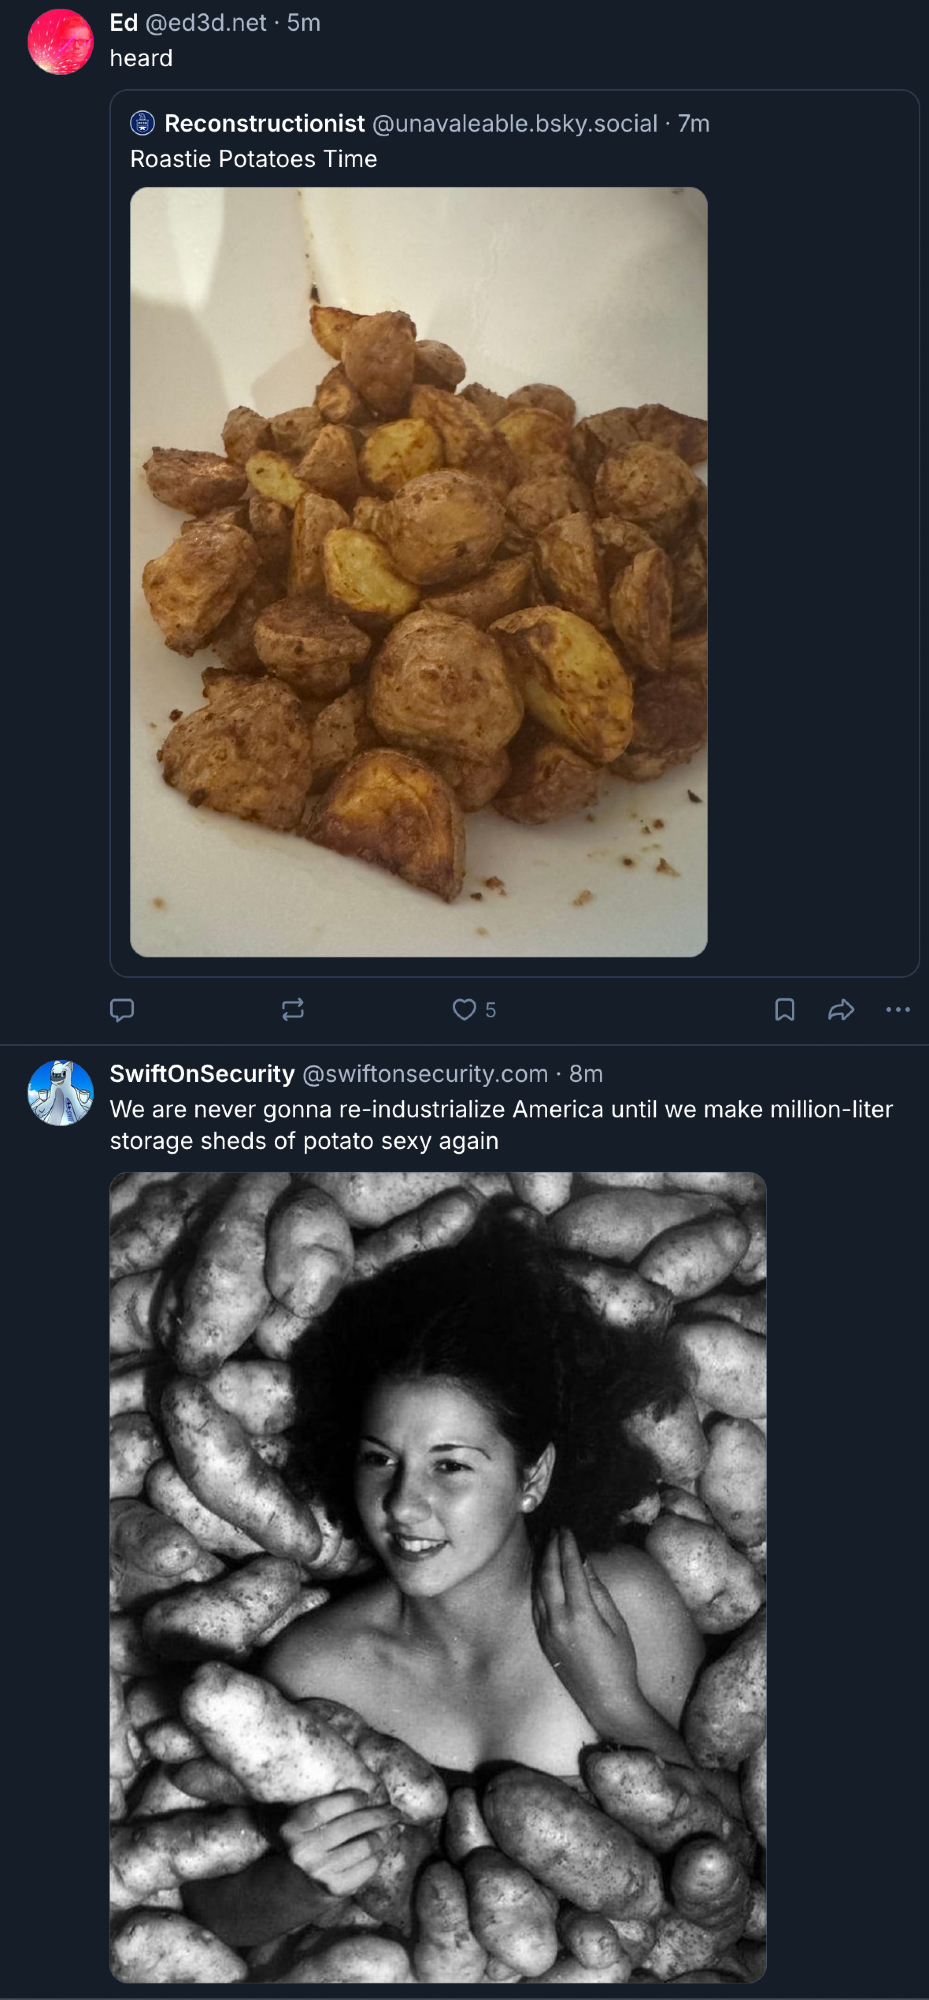The image size is (929, 2000).
Task: Click Reconstructionist's small avatar in quoted post
Action: (143, 124)
